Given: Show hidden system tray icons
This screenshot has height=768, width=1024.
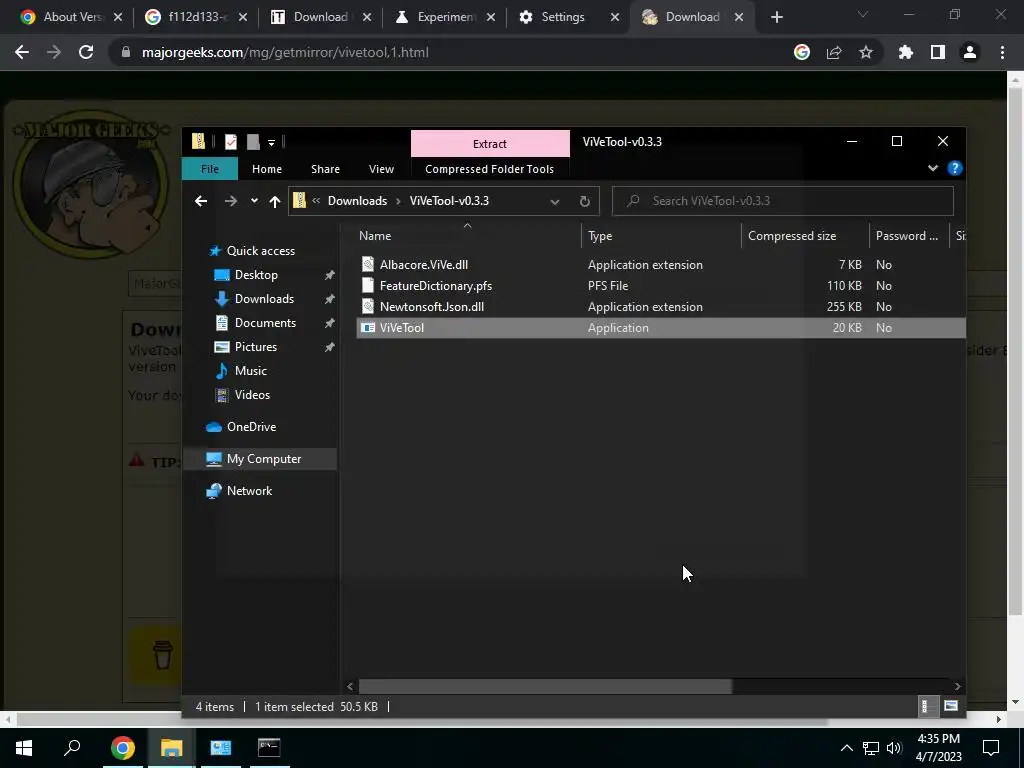Looking at the screenshot, I should [846, 748].
